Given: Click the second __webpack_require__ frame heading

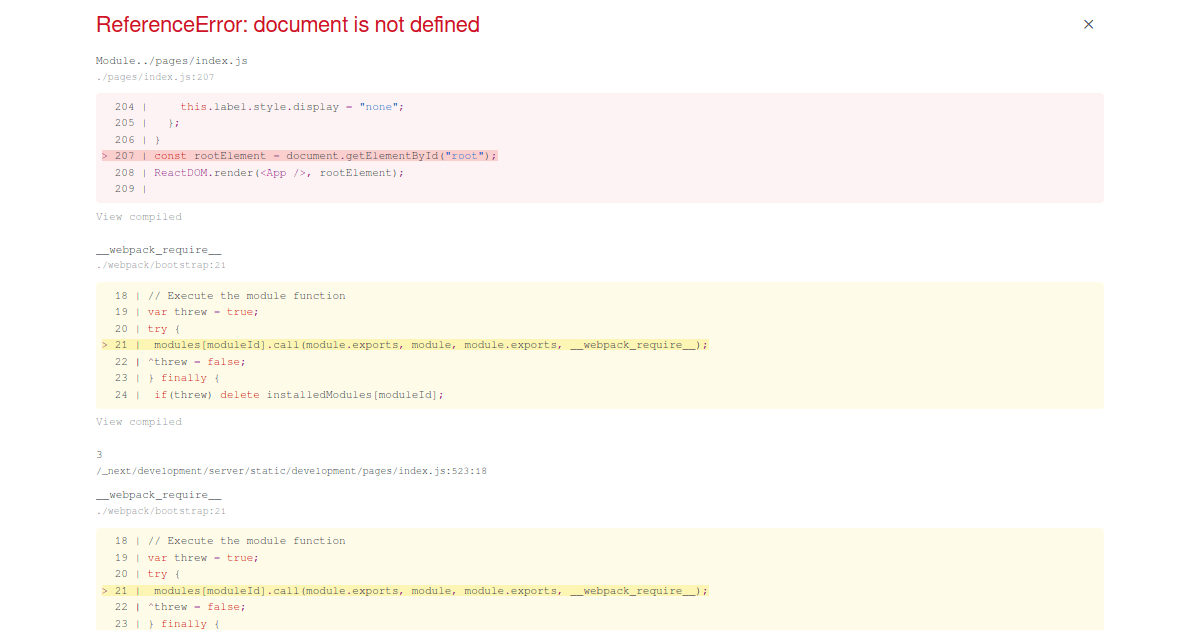Looking at the screenshot, I should pyautogui.click(x=157, y=493).
